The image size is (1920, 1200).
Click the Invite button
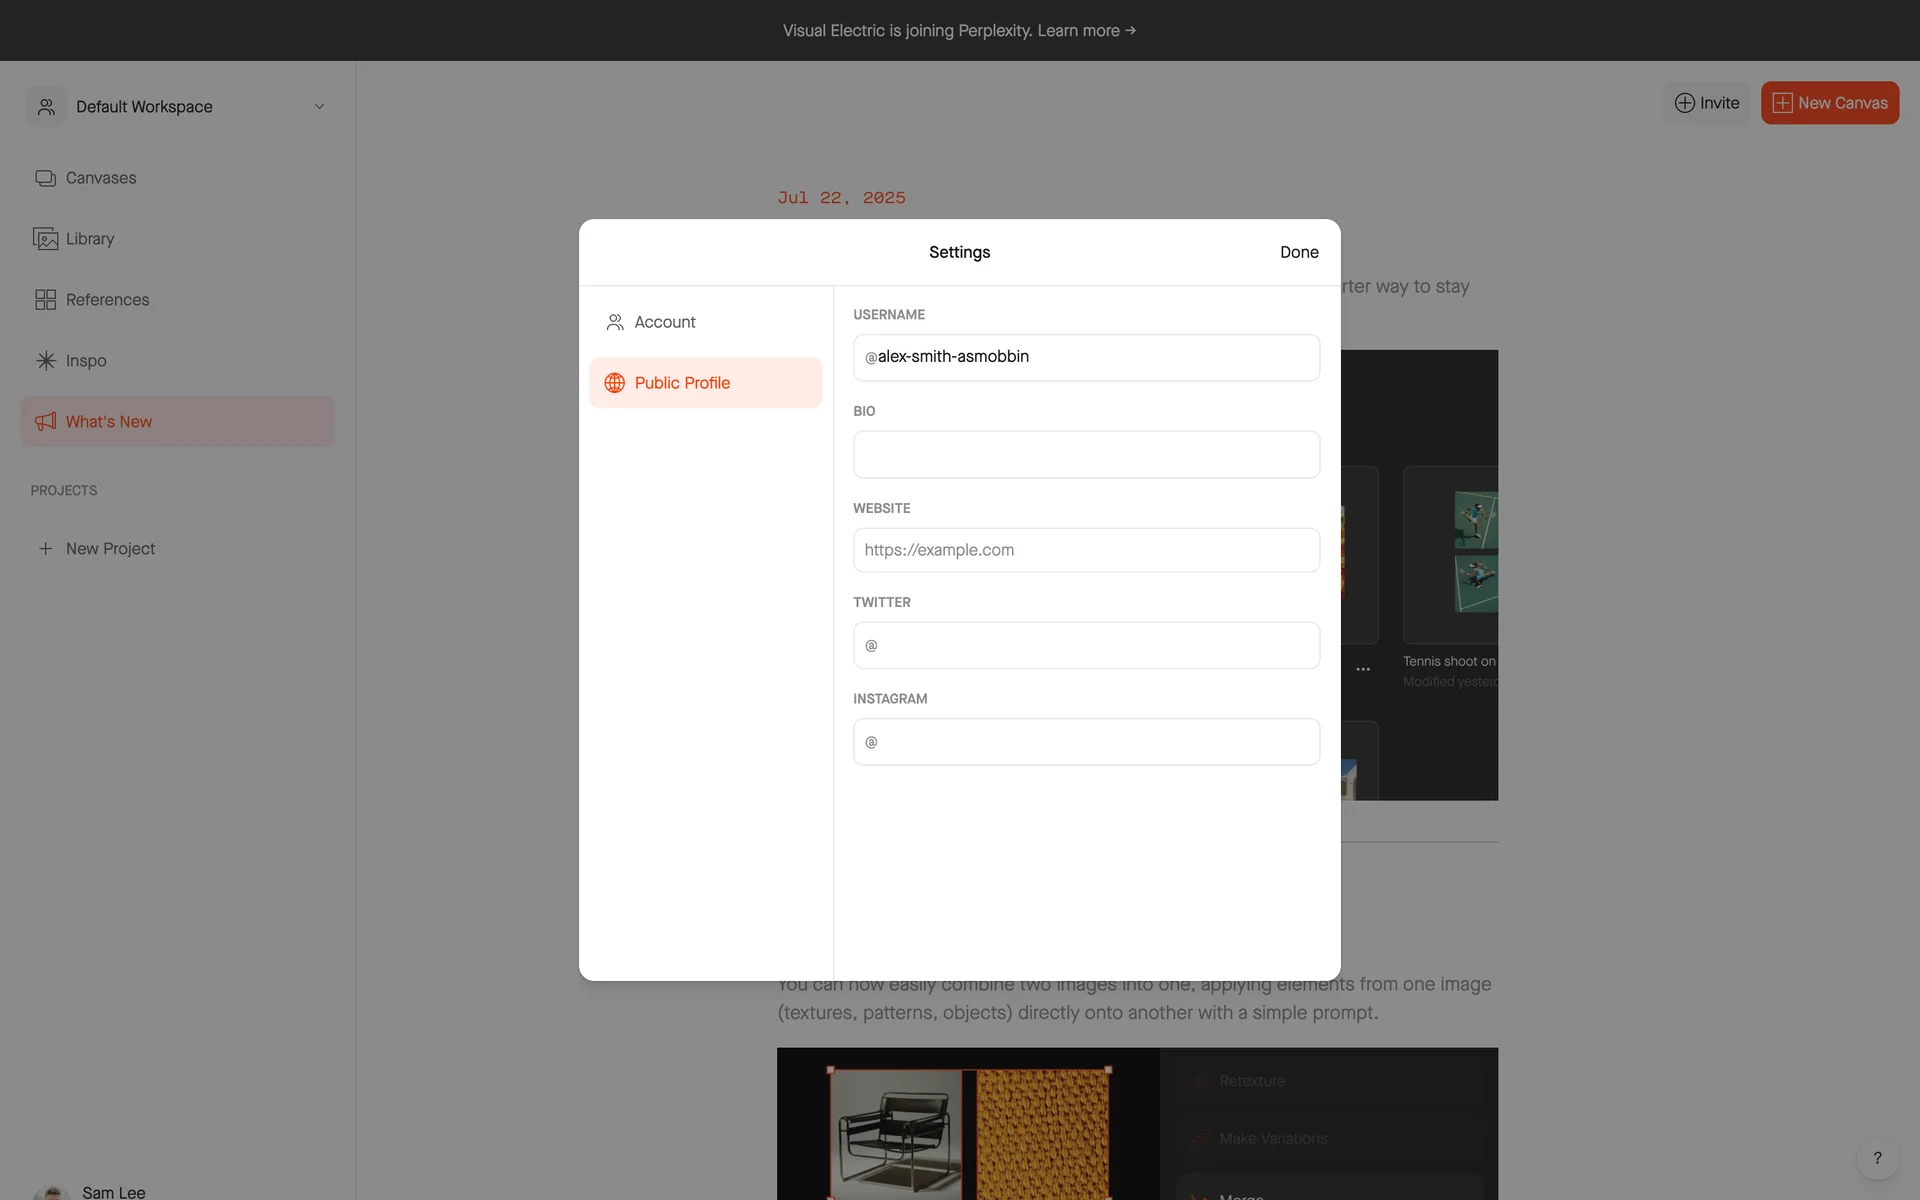coord(1707,103)
